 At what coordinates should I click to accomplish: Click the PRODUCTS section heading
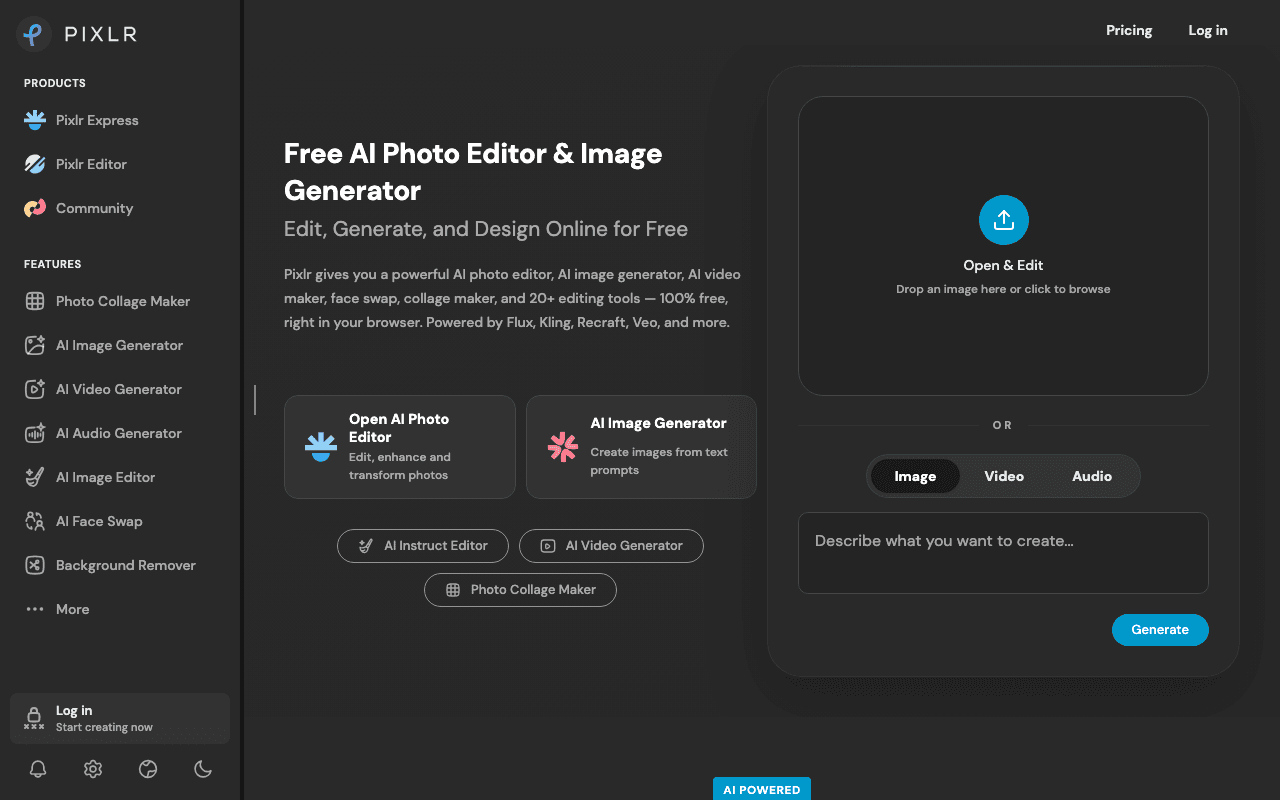(x=55, y=83)
